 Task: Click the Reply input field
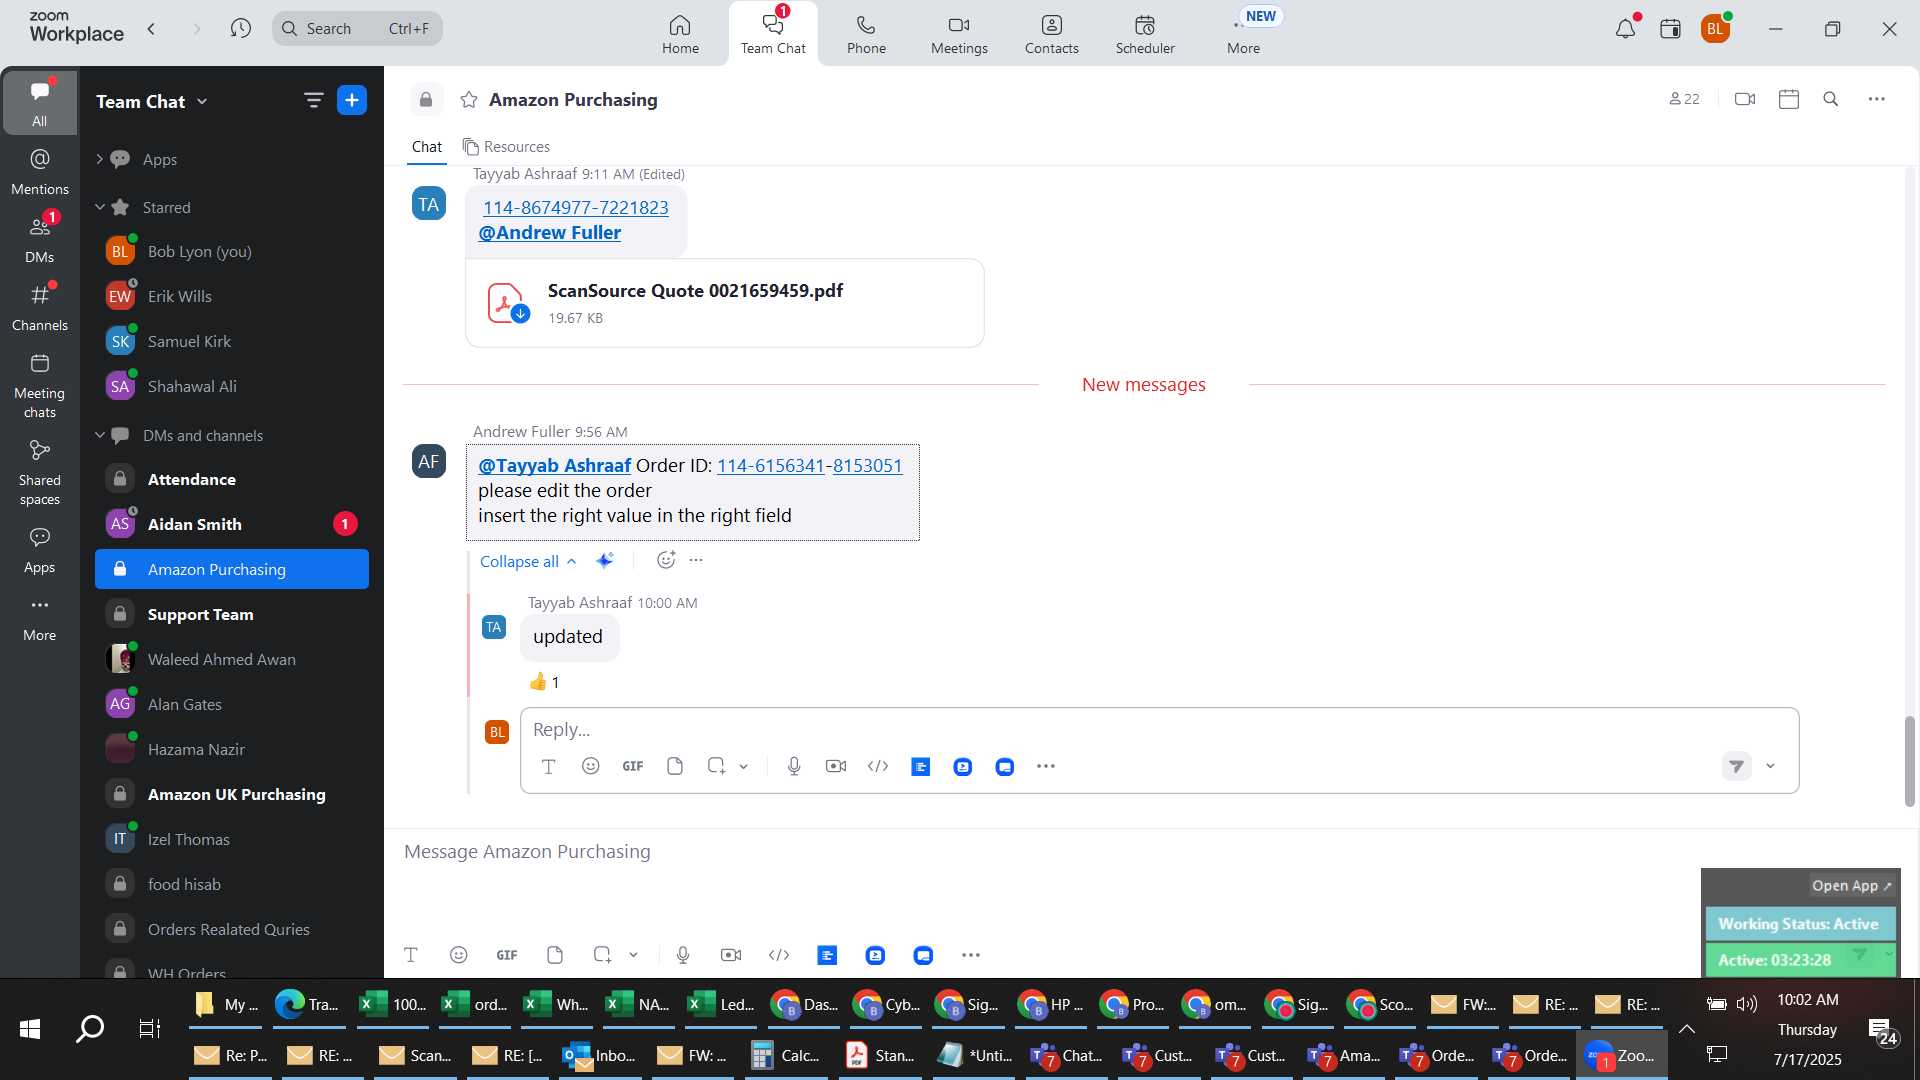coord(1159,730)
